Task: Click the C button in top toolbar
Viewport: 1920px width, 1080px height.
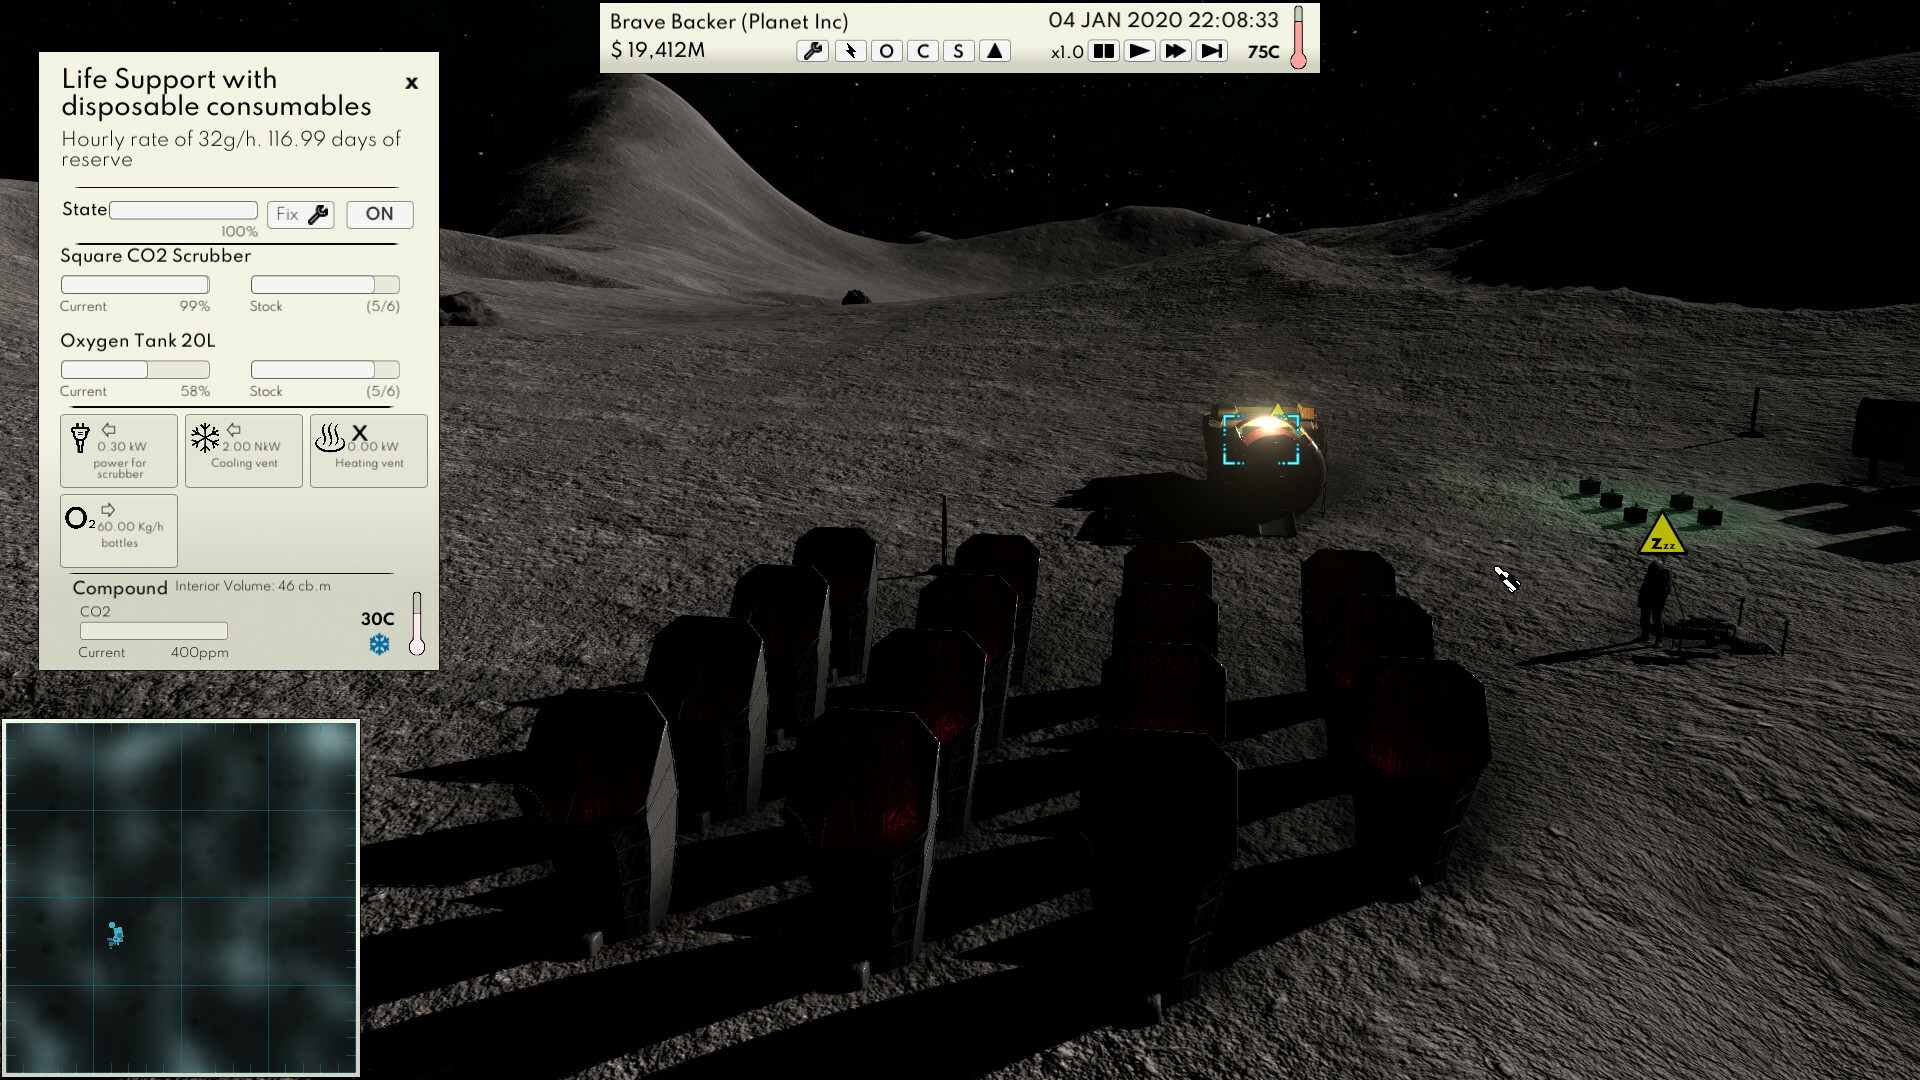Action: coord(922,51)
